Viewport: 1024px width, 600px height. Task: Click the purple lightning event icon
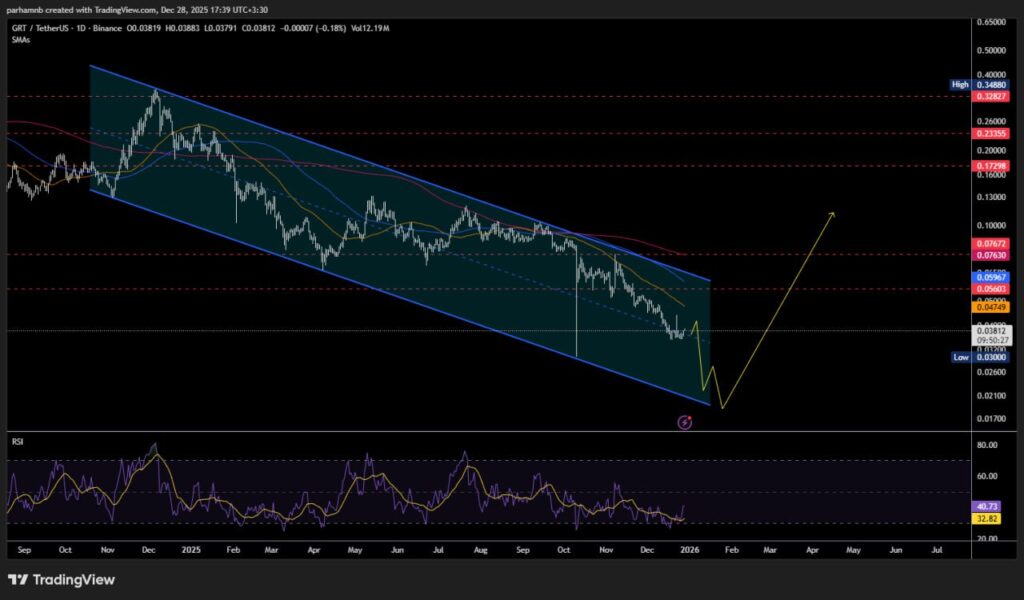pos(685,423)
